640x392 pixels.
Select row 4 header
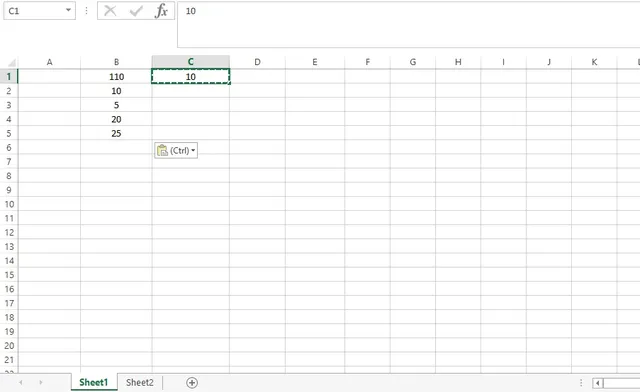point(9,119)
